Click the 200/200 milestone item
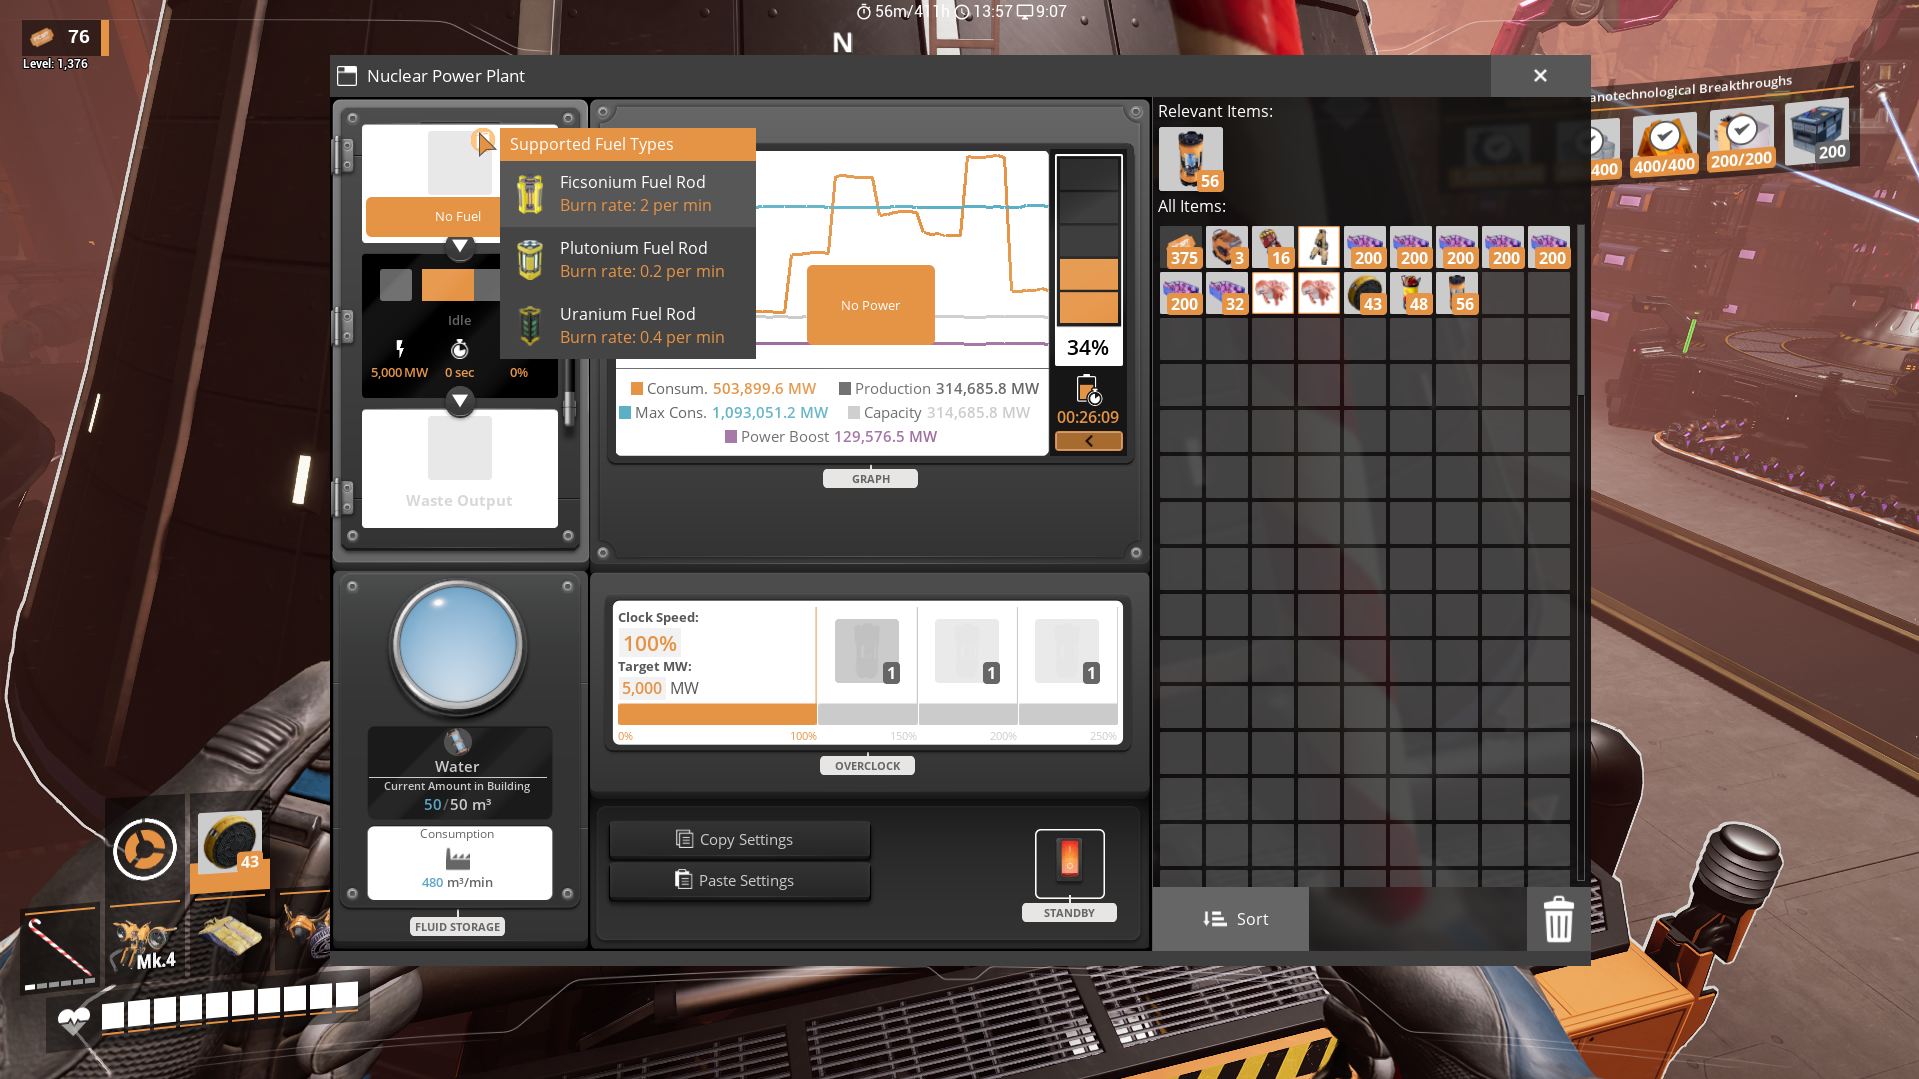Viewport: 1919px width, 1079px height. tap(1741, 137)
